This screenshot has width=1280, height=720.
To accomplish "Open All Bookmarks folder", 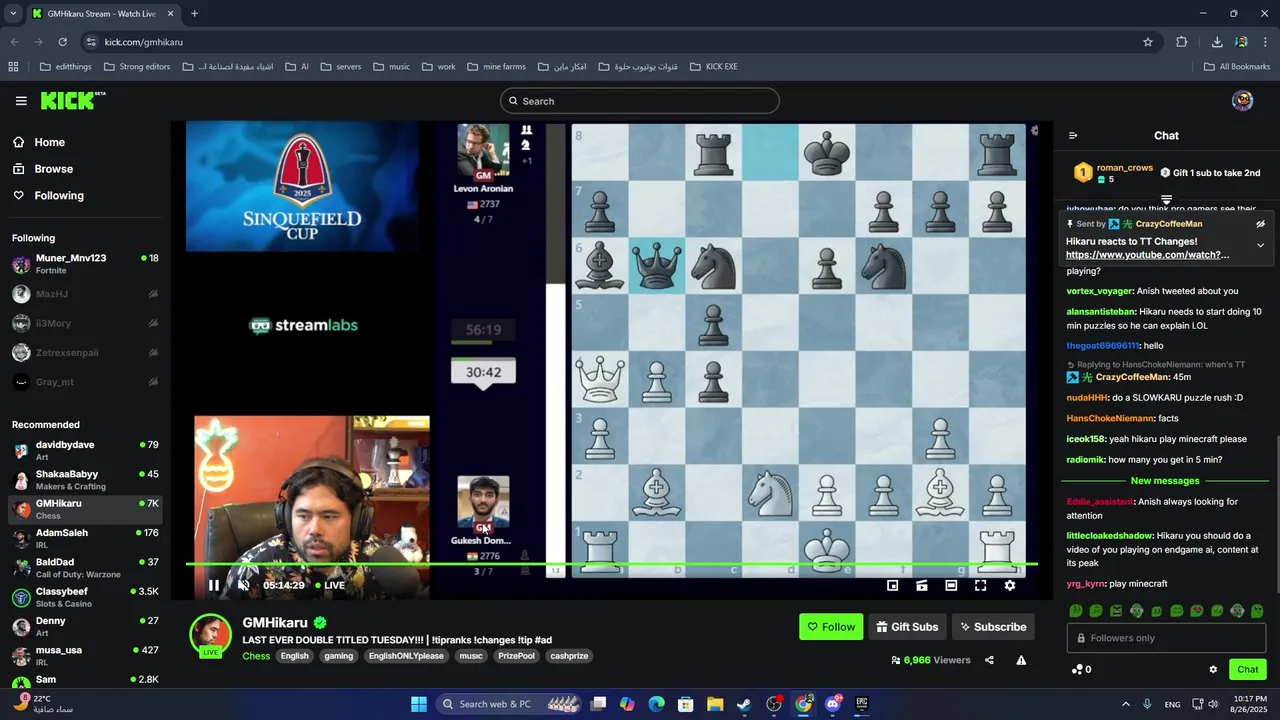I will [x=1236, y=67].
